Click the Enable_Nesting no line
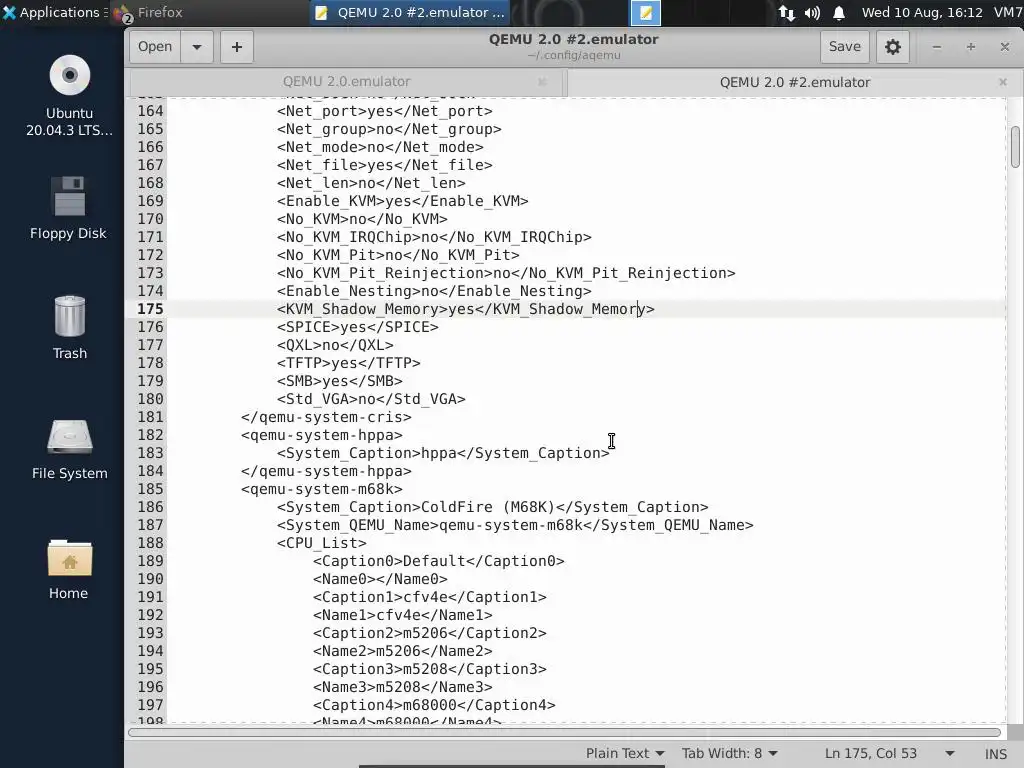This screenshot has width=1024, height=768. coord(434,291)
